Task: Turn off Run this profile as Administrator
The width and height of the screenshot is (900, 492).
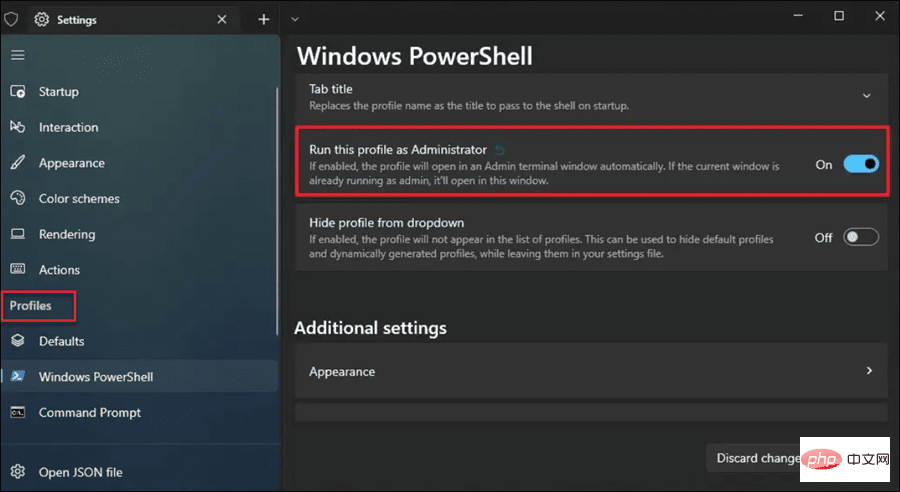Action: coord(860,164)
